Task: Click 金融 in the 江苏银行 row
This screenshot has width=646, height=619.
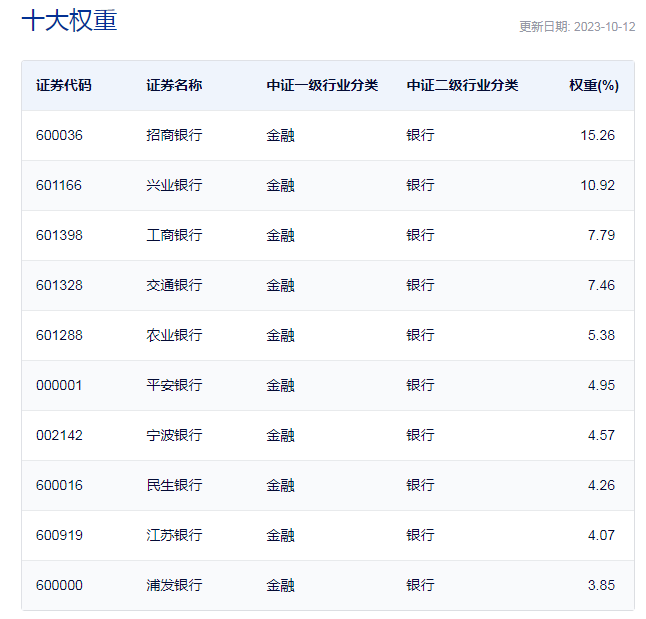Action: [x=281, y=535]
